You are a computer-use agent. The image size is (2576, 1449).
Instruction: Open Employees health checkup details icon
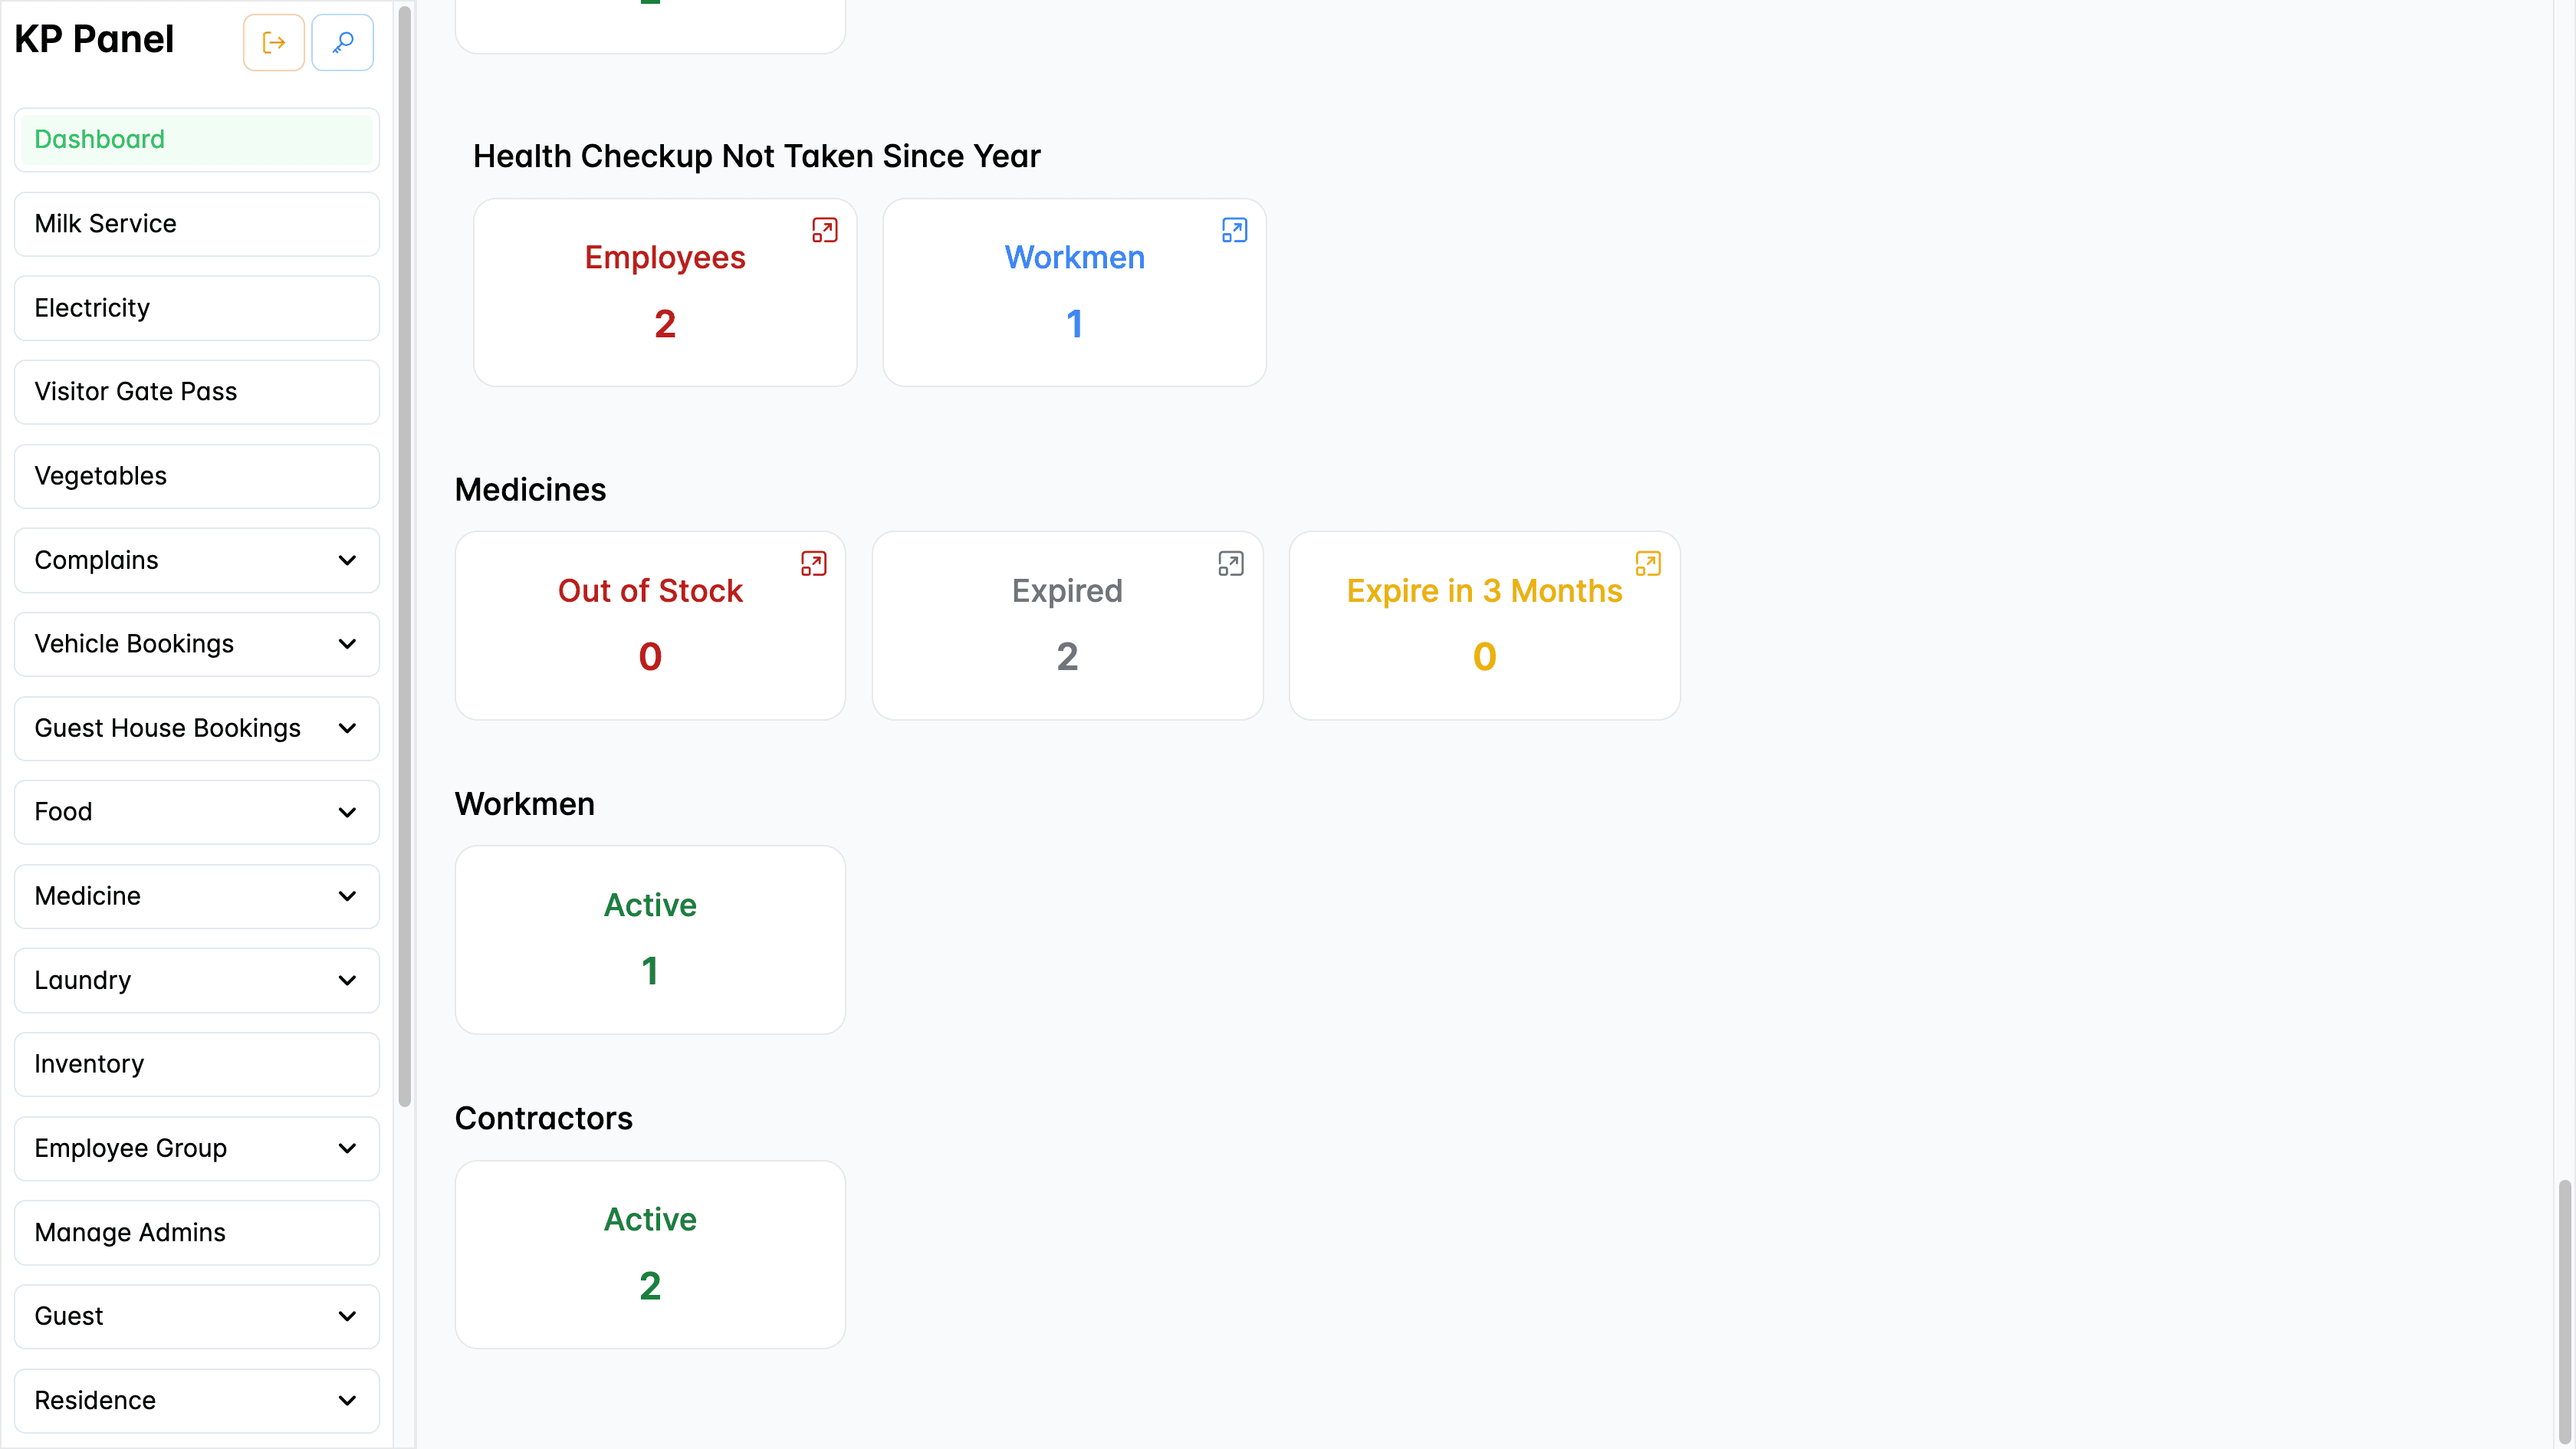824,230
